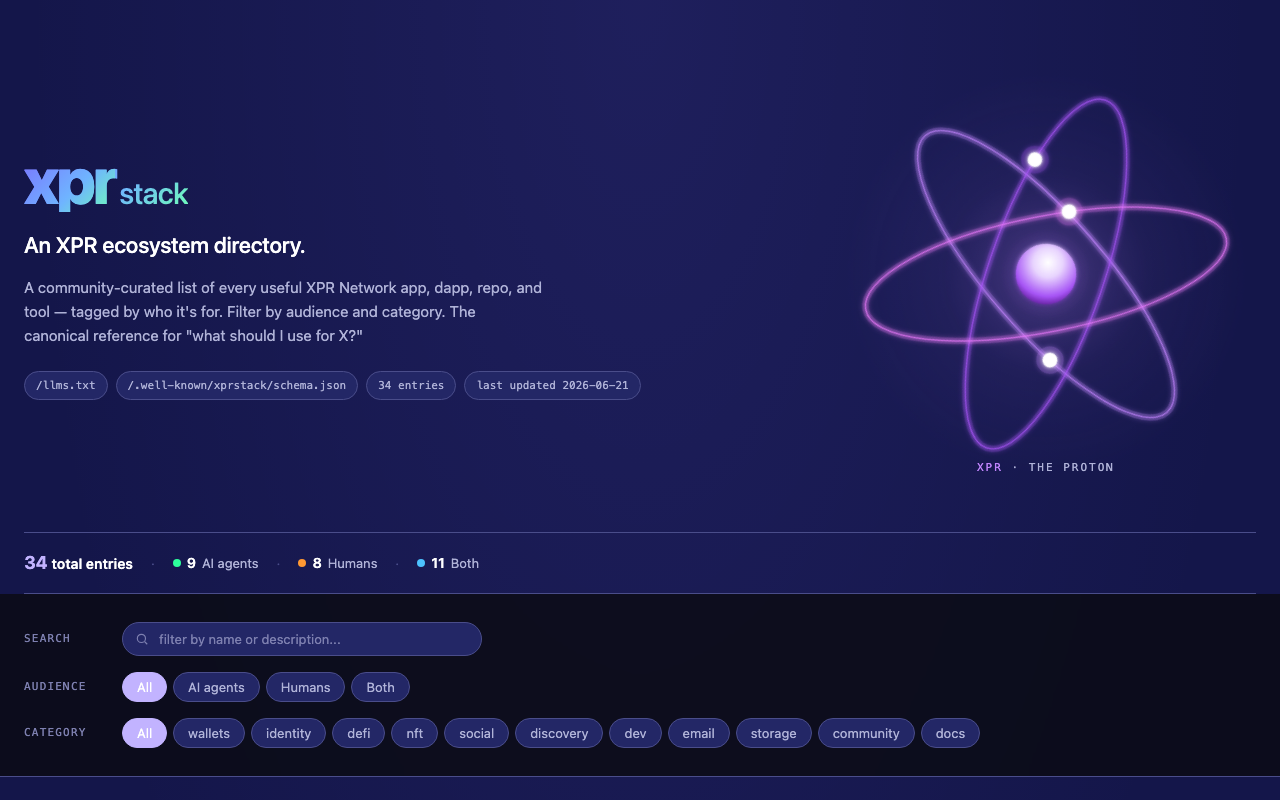Filter by defi category
The width and height of the screenshot is (1280, 800).
tap(359, 733)
